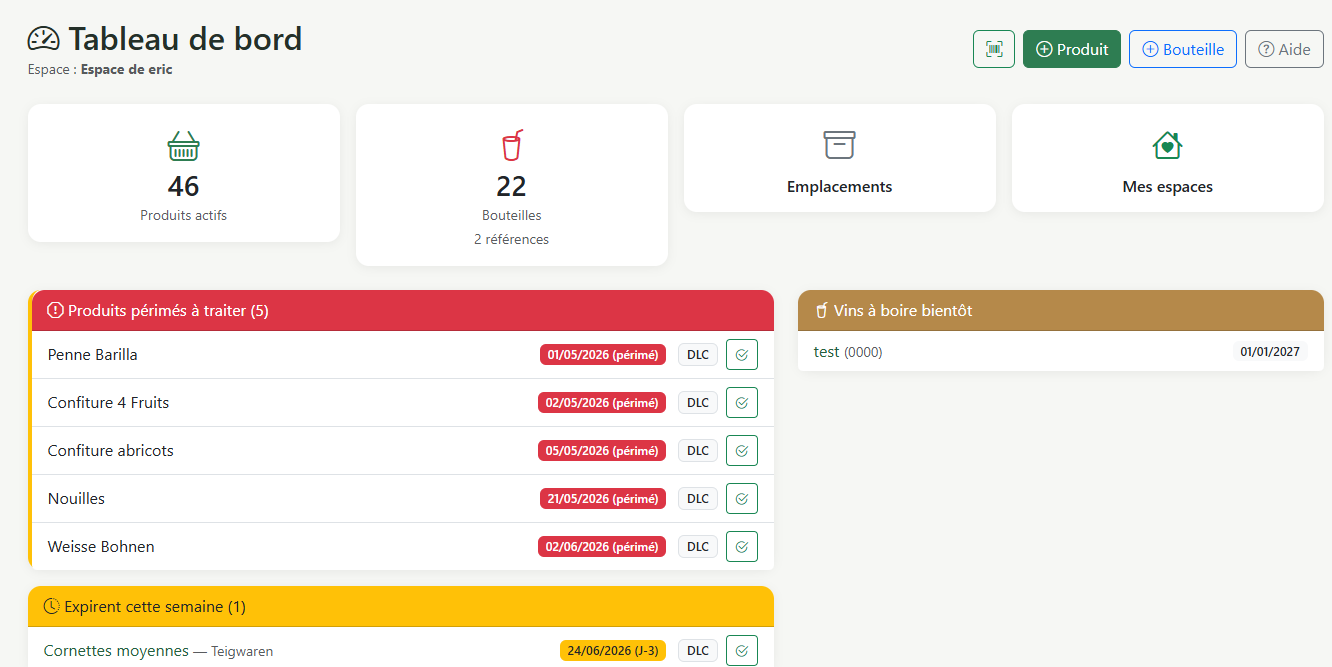The width and height of the screenshot is (1332, 667).
Task: Click the dashboard gauge icon beside the title
Action: 44,39
